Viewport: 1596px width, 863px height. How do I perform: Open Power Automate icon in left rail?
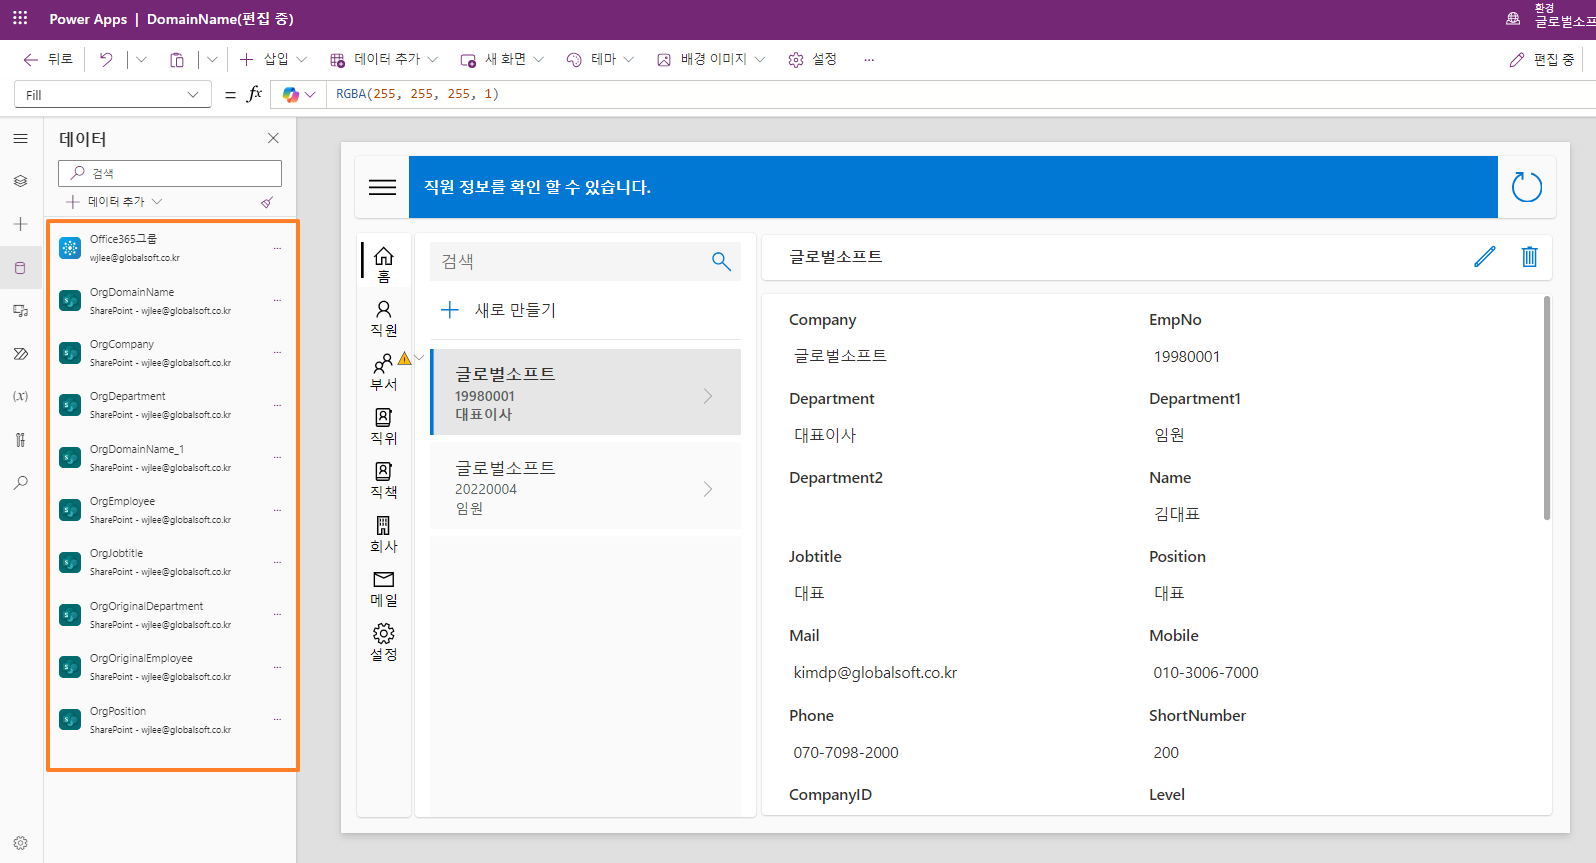[21, 354]
